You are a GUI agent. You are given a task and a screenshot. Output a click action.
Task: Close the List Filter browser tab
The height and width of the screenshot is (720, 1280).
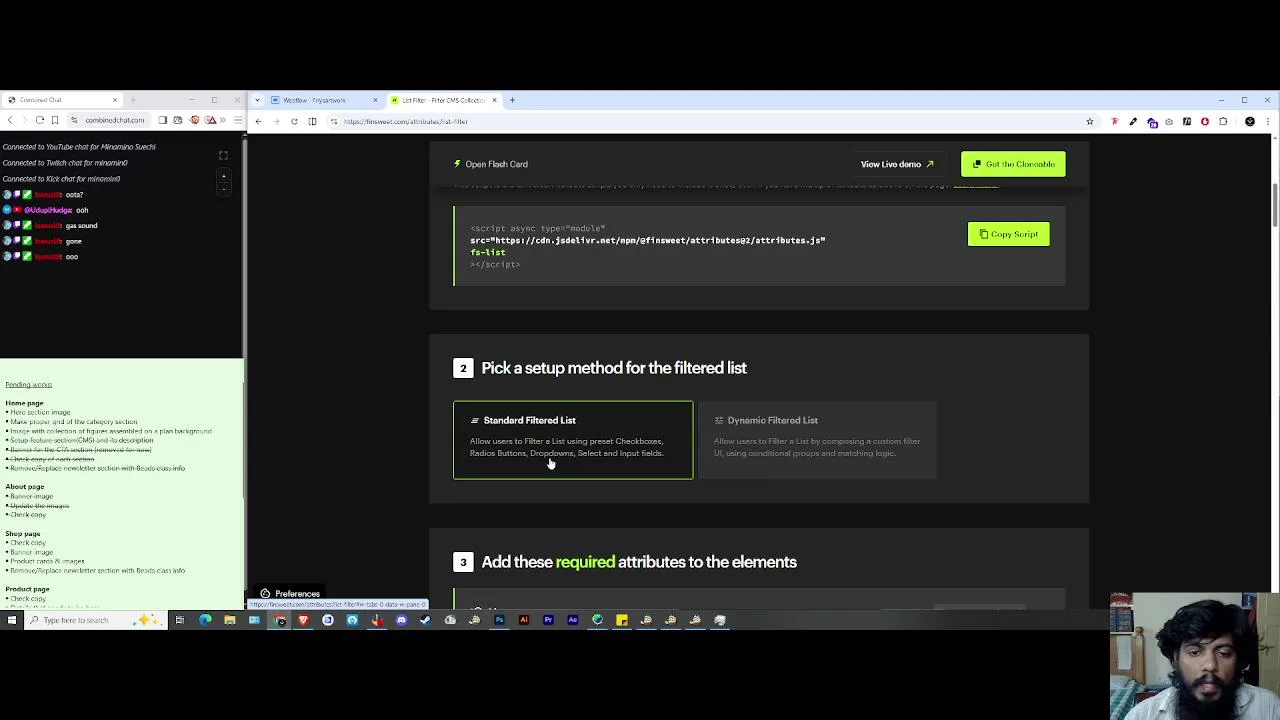pos(494,100)
